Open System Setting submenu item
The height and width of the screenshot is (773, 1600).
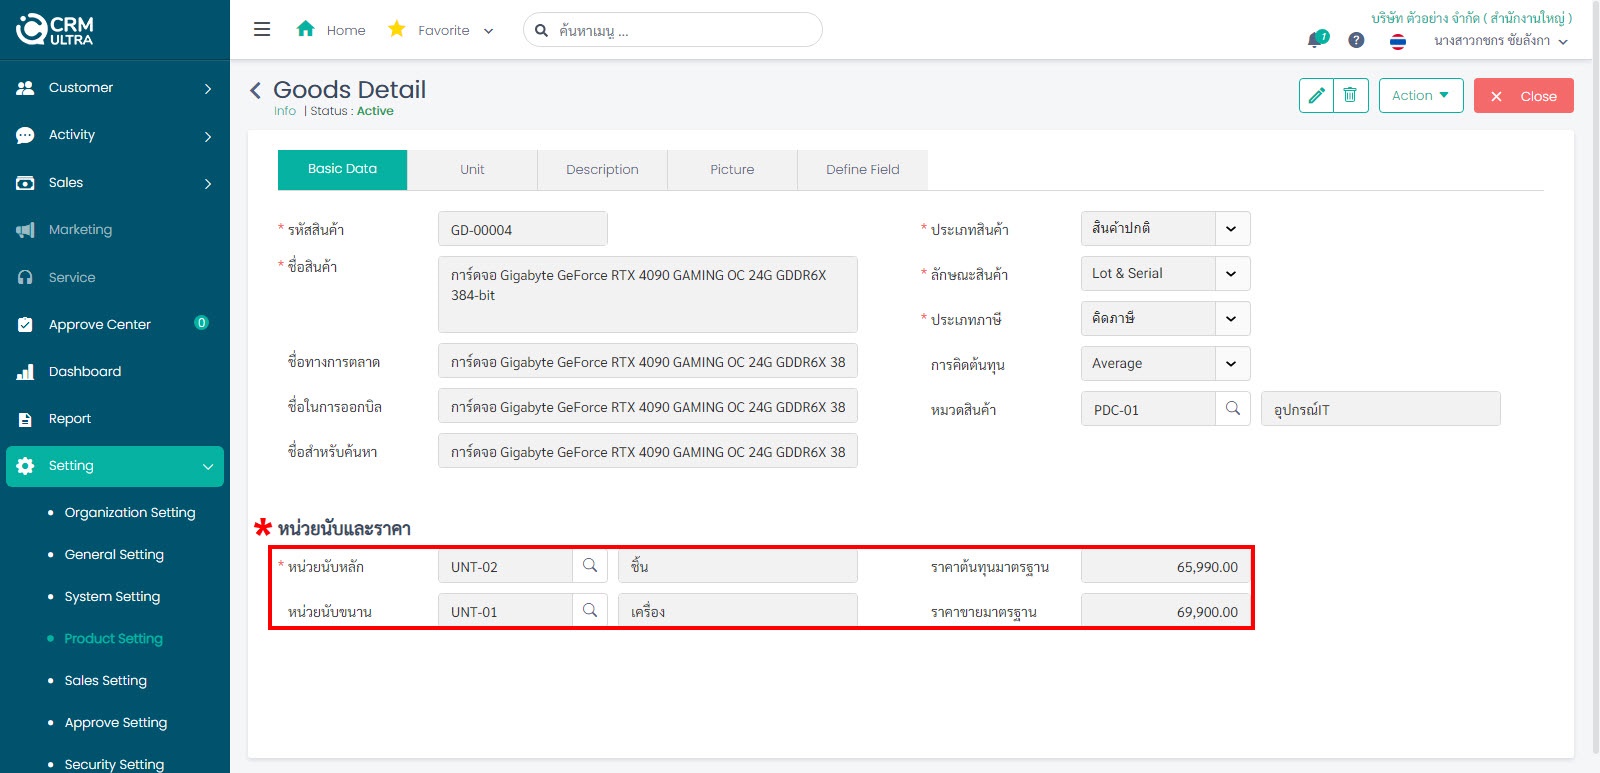[x=112, y=597]
